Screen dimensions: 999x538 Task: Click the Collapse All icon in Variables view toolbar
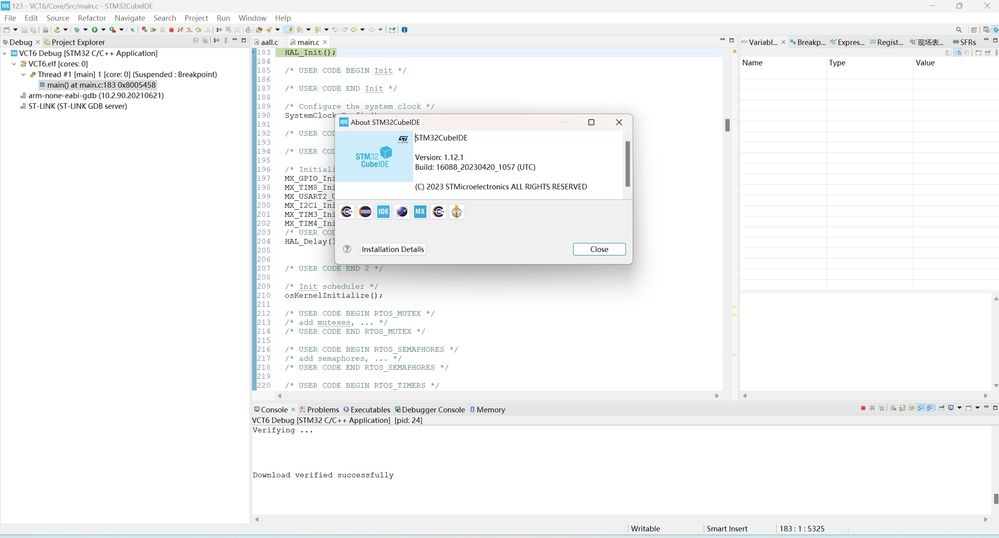coord(967,52)
